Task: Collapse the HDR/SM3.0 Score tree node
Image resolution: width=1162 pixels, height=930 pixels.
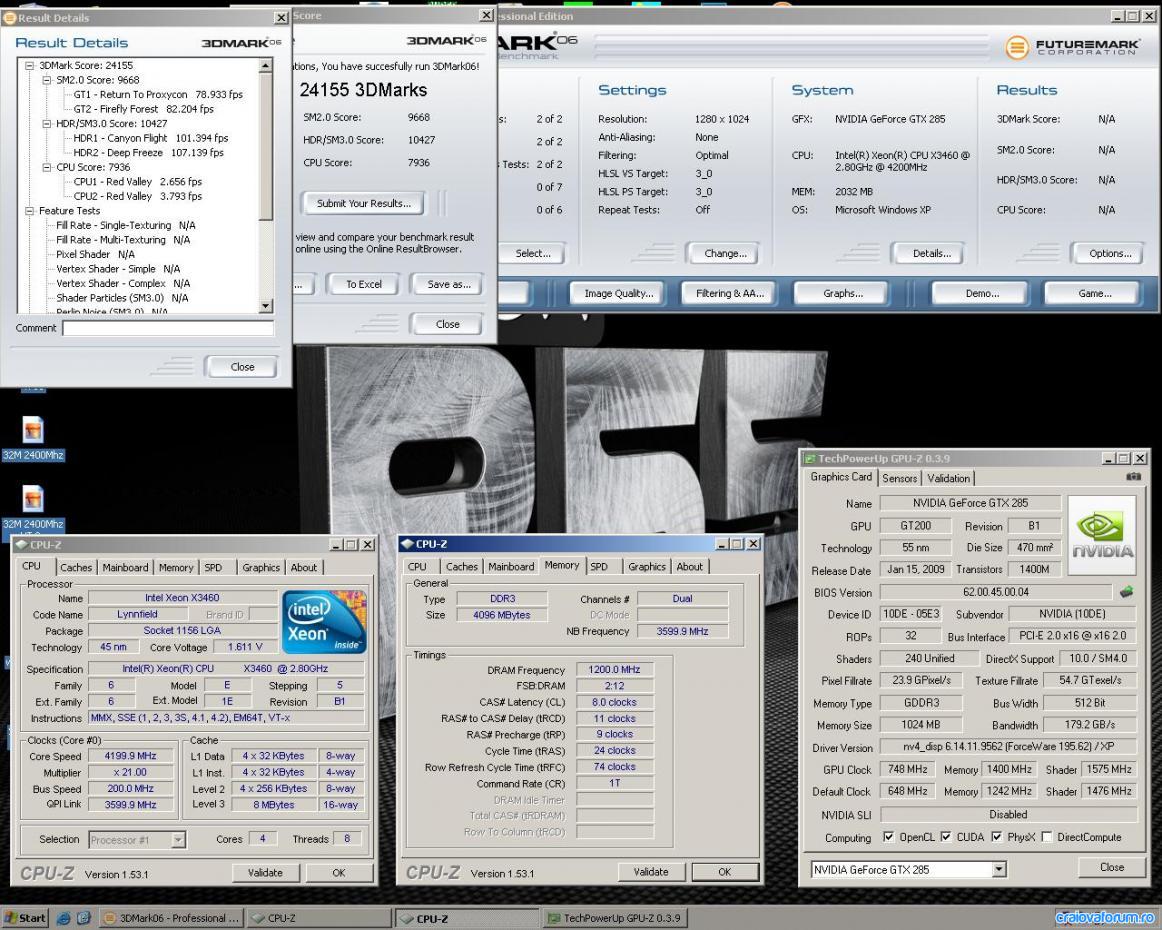Action: pos(47,124)
